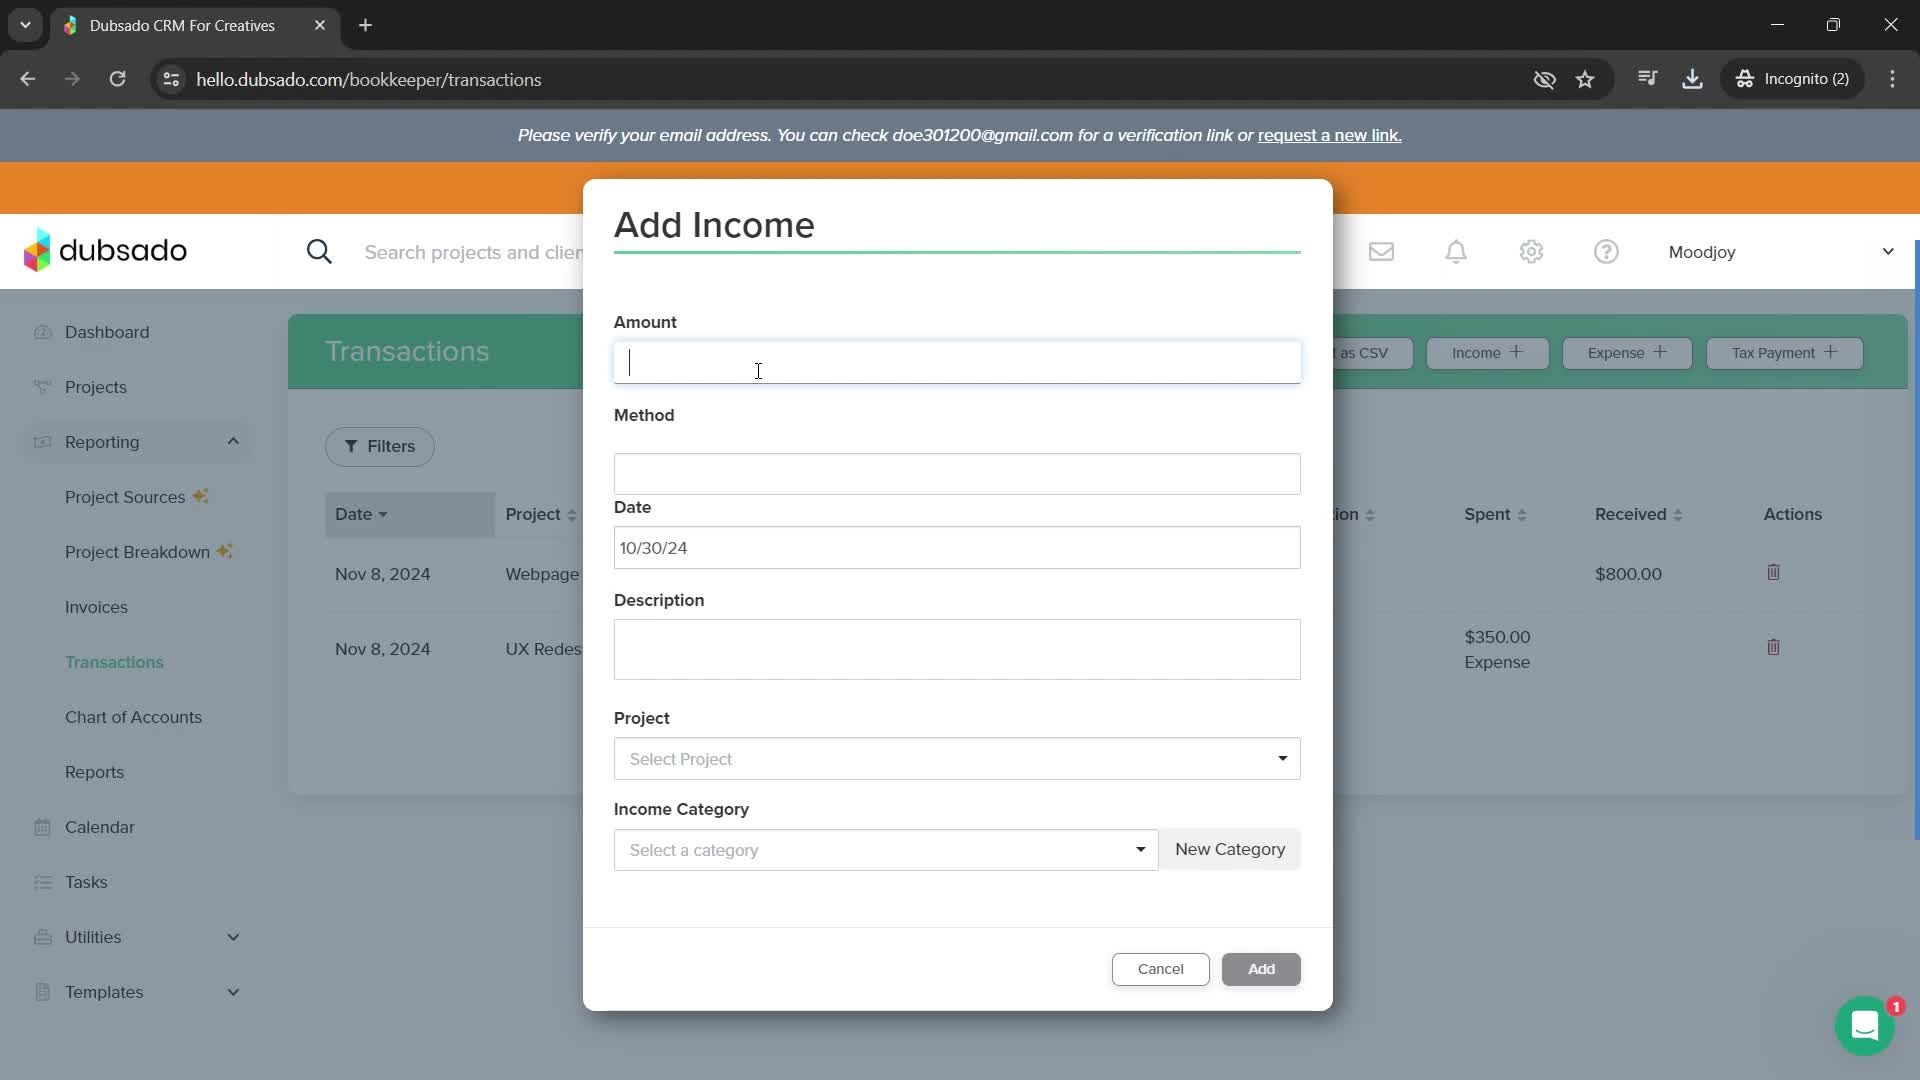1920x1080 pixels.
Task: Click the Description text area
Action: point(957,649)
